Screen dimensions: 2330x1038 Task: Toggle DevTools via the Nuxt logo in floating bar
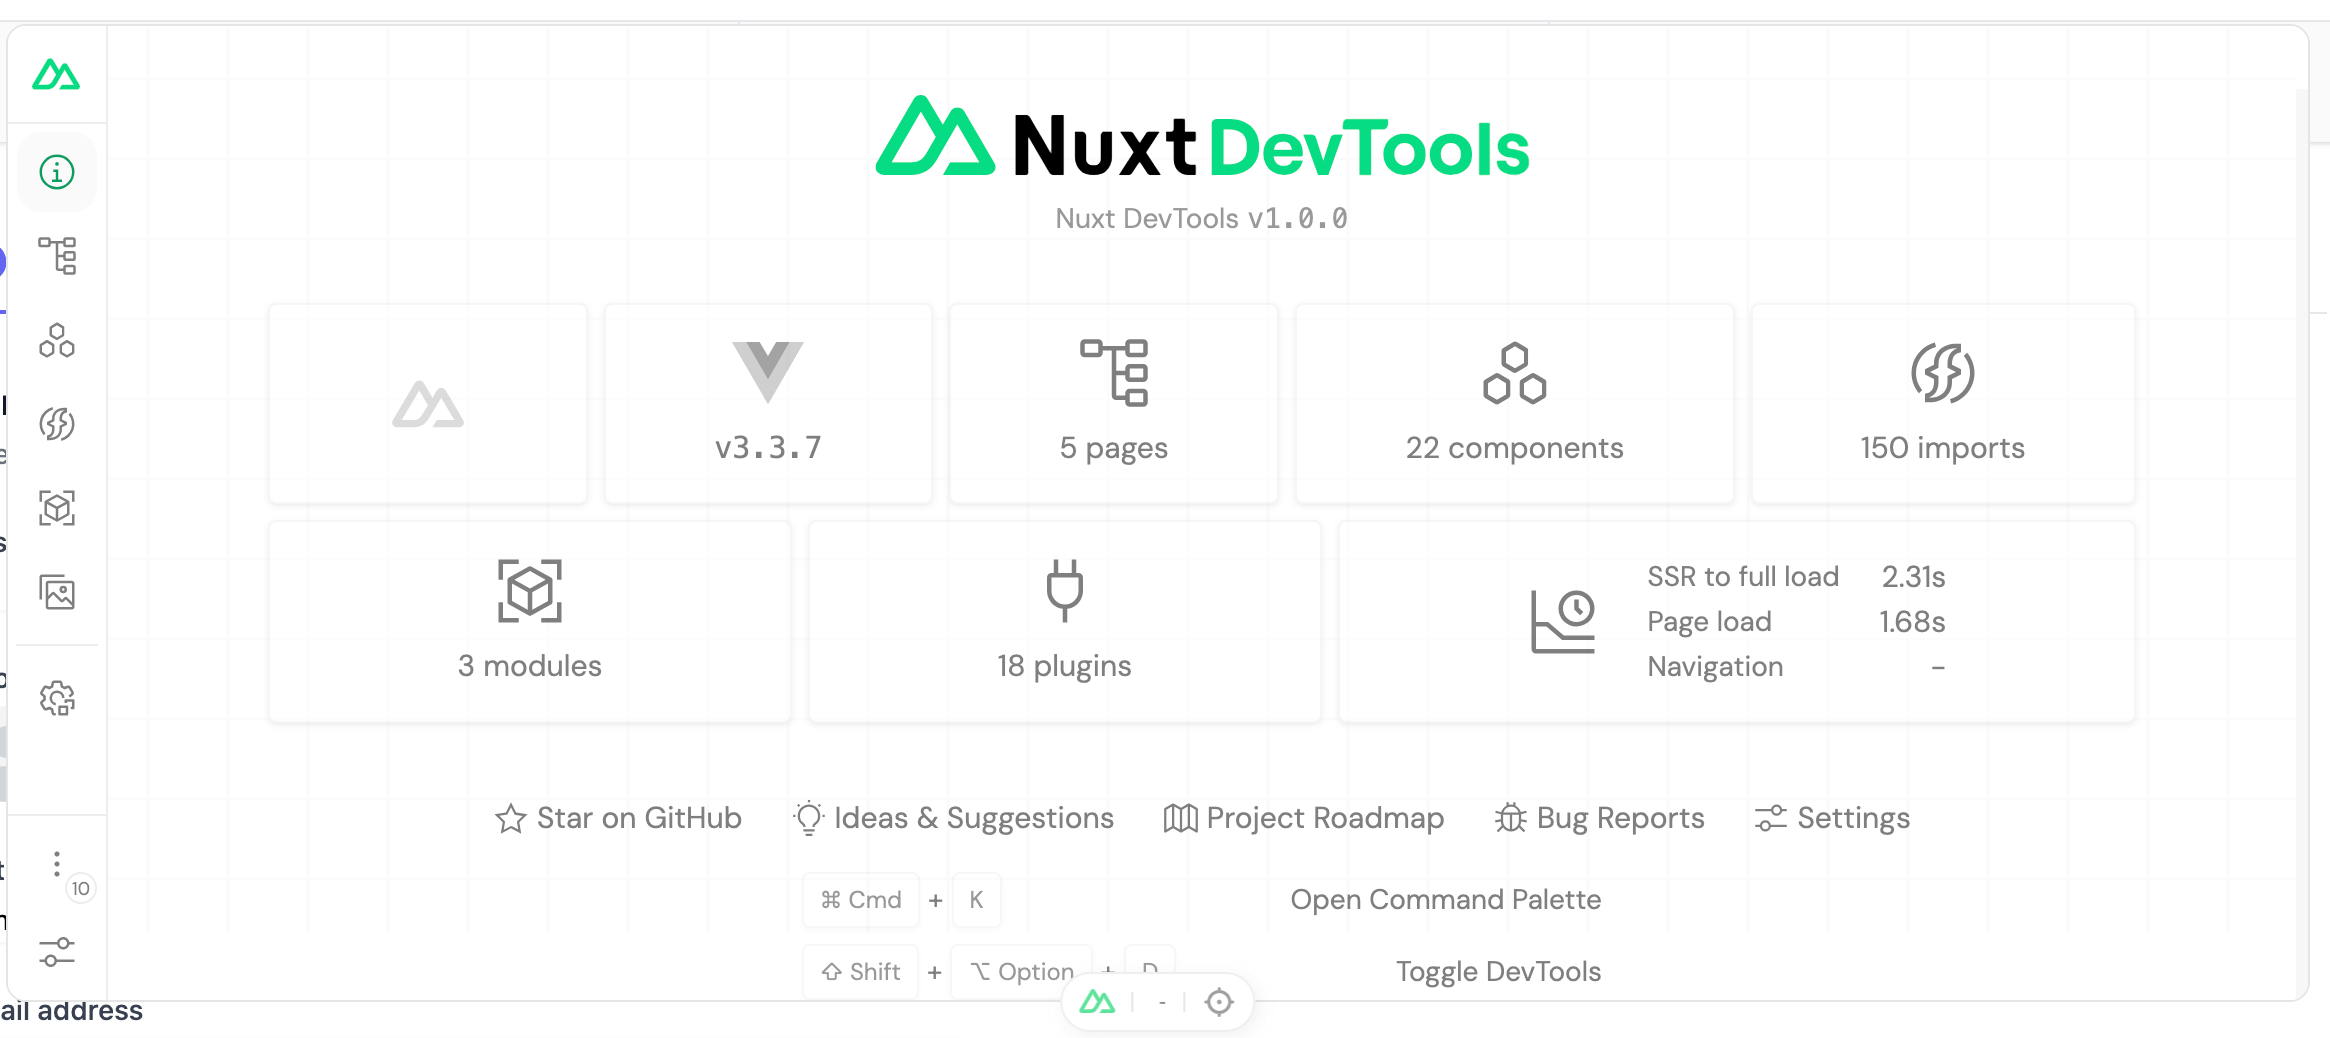click(1097, 1001)
